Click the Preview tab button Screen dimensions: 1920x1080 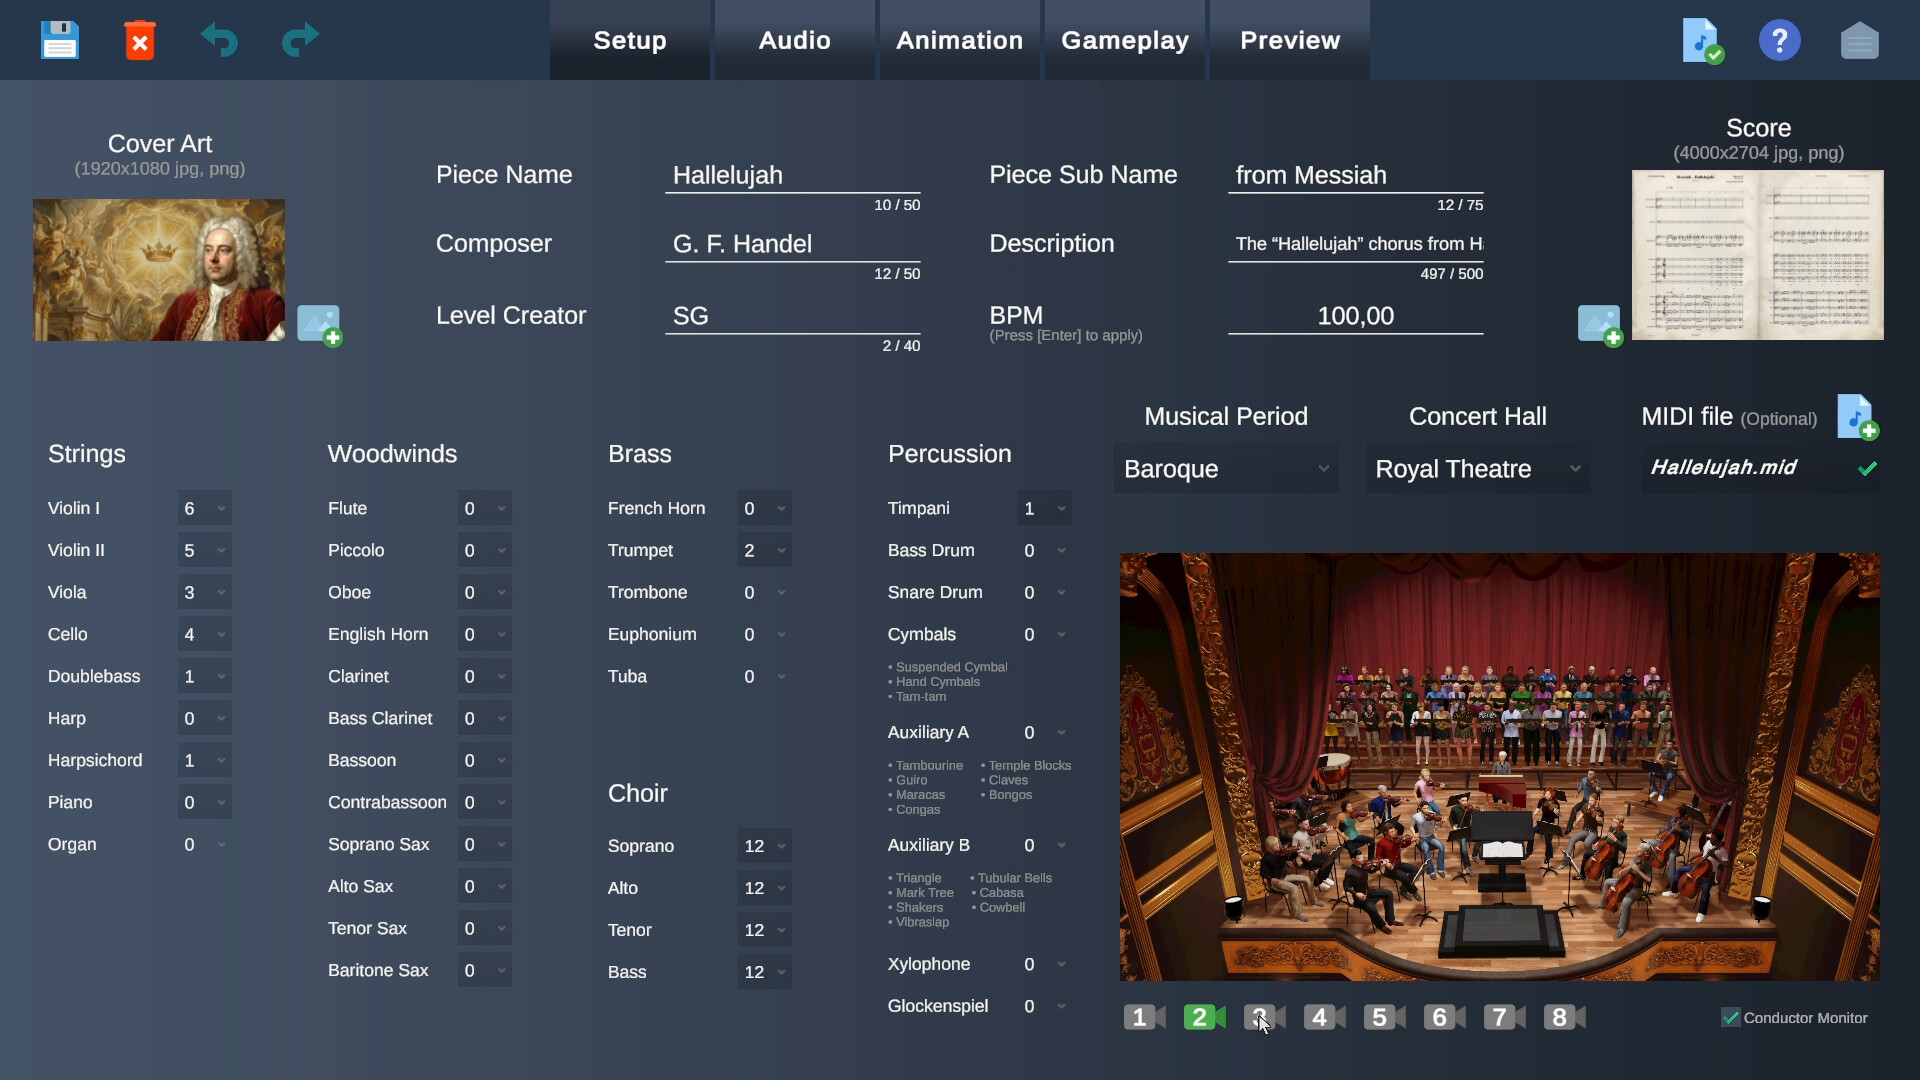(x=1289, y=40)
